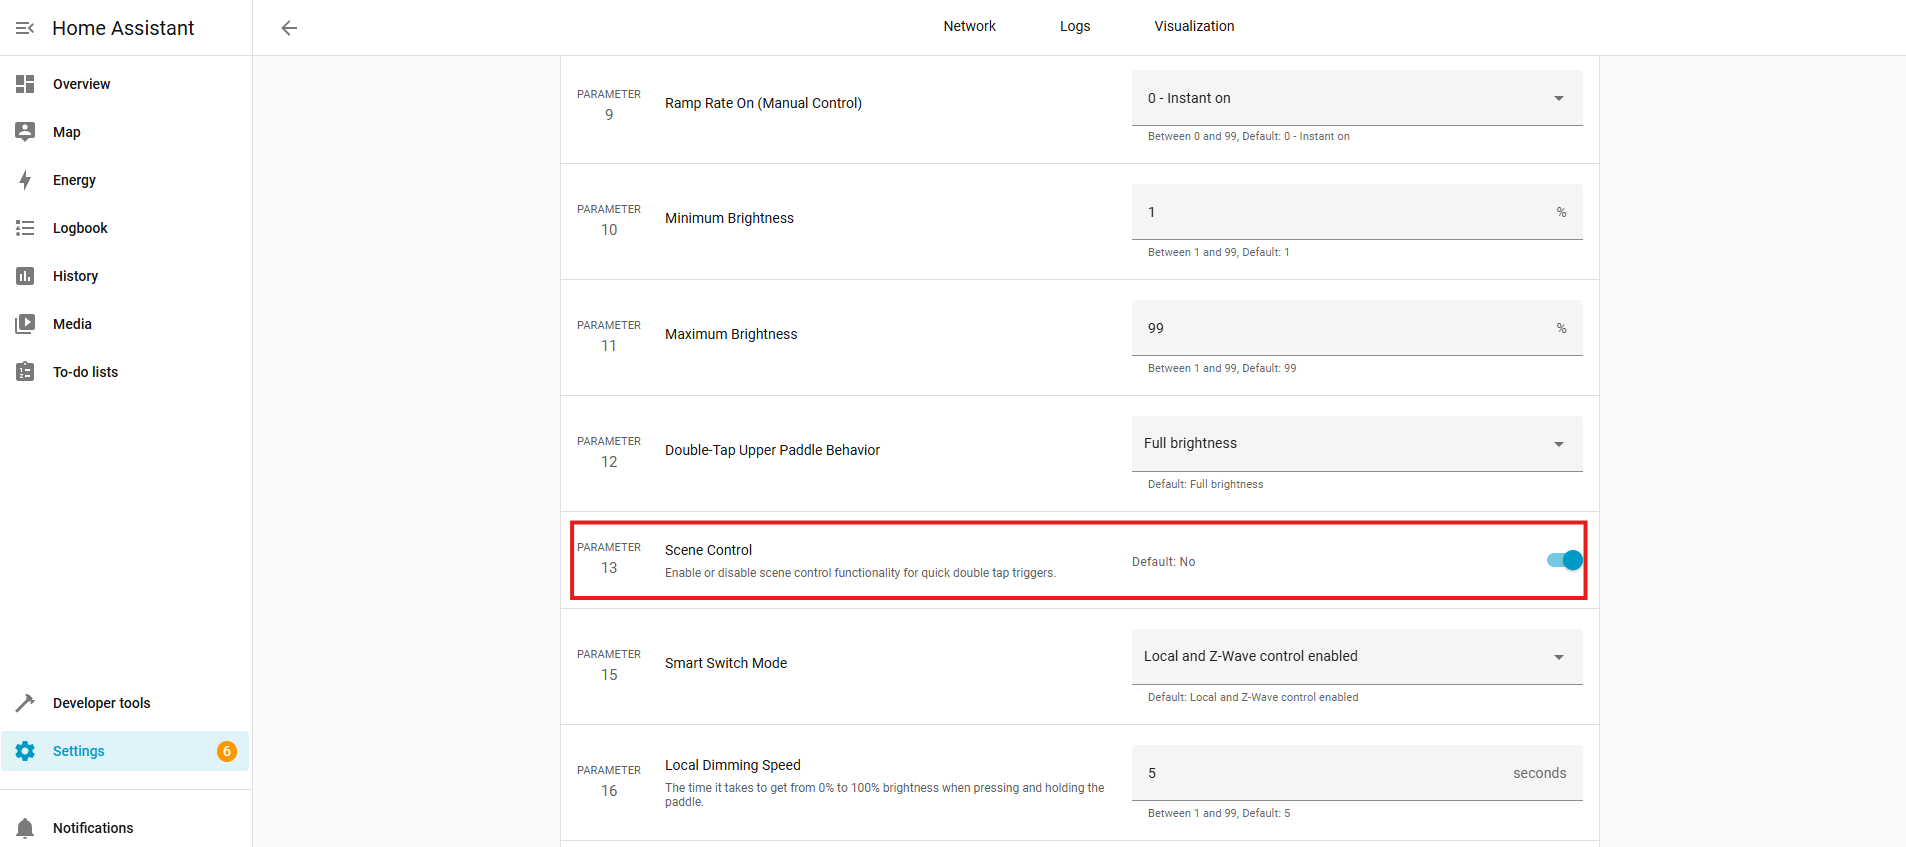Toggle the Scene Control switch
The height and width of the screenshot is (847, 1906).
click(x=1564, y=560)
